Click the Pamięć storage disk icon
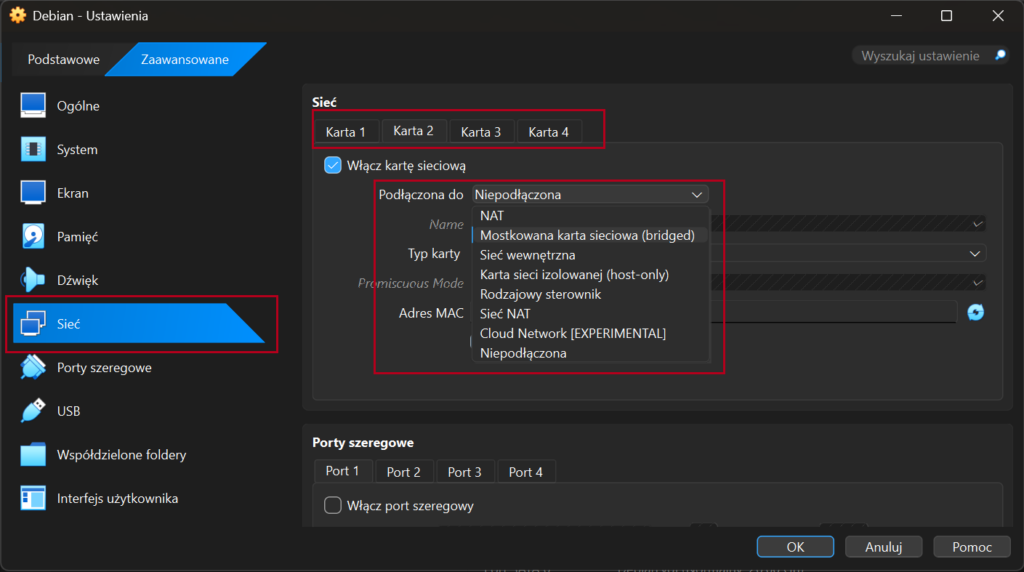The height and width of the screenshot is (572, 1024). point(33,237)
